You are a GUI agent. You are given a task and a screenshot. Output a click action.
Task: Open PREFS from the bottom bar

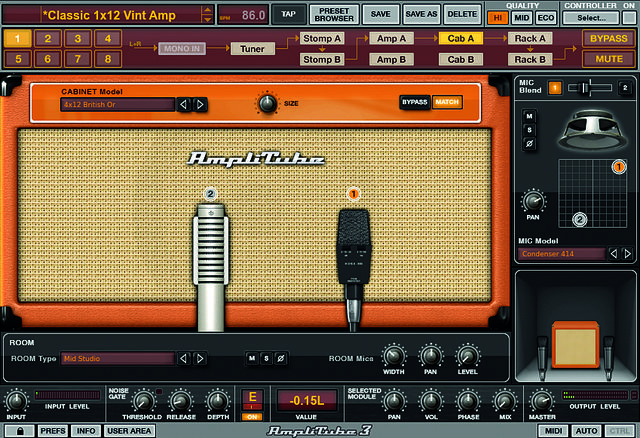(x=53, y=431)
